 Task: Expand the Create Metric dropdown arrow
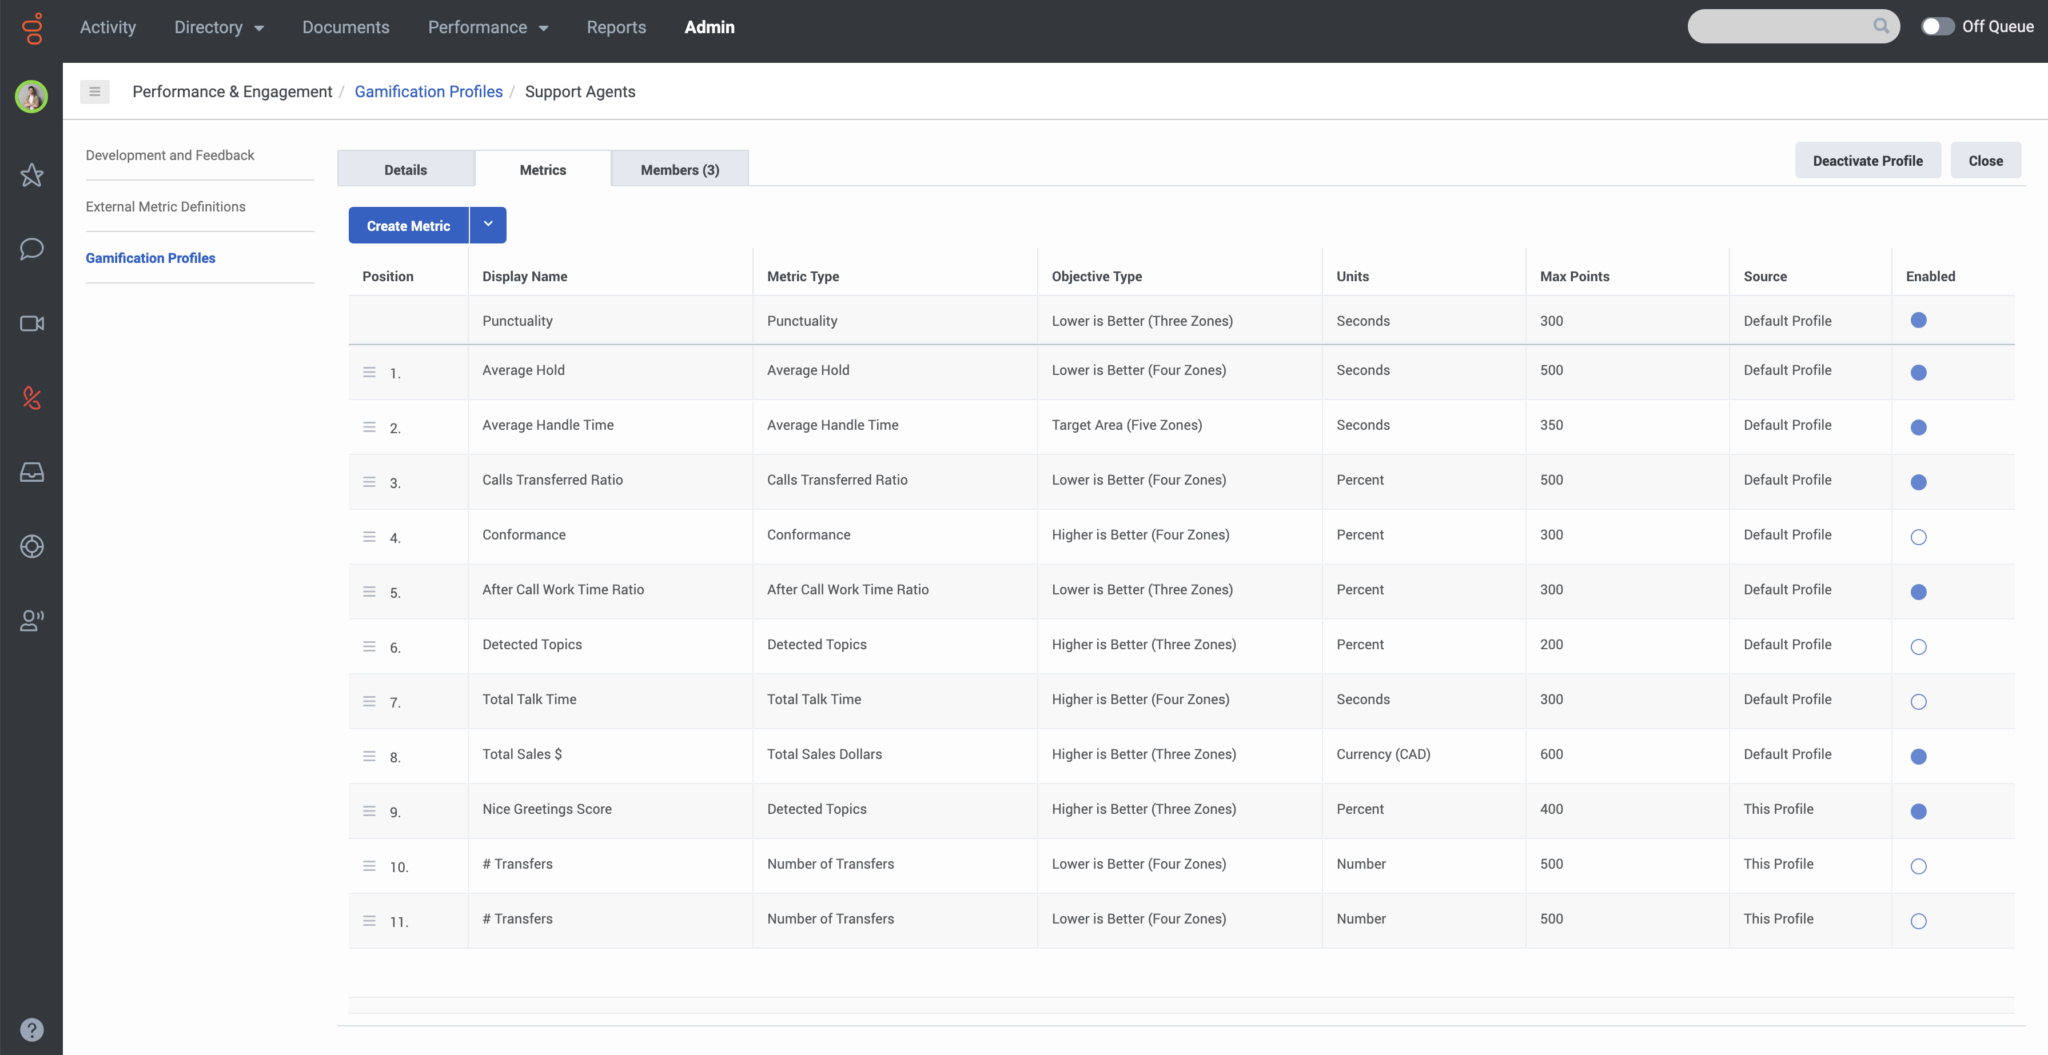[x=488, y=224]
